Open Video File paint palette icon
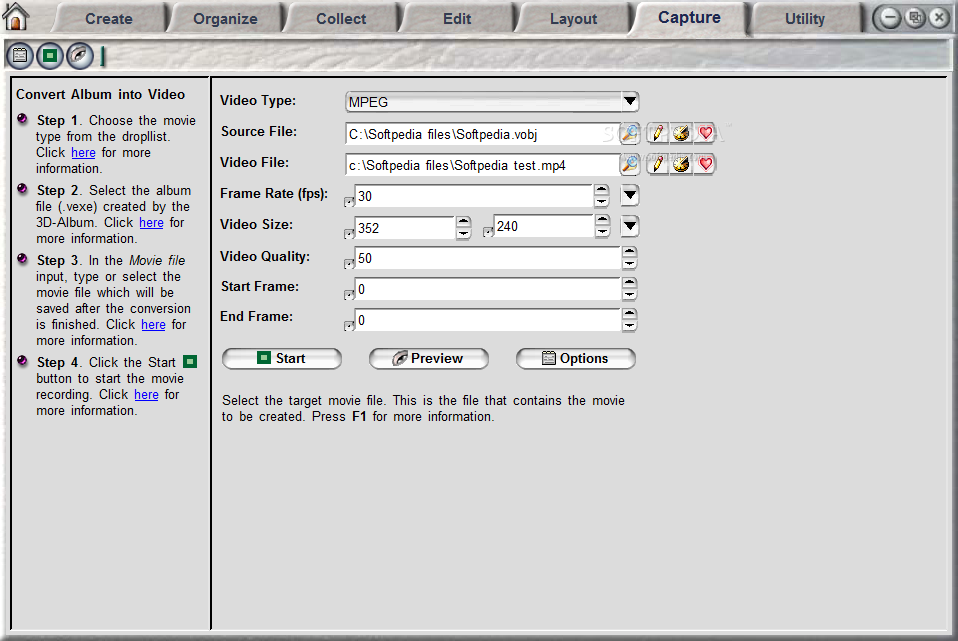 point(681,164)
